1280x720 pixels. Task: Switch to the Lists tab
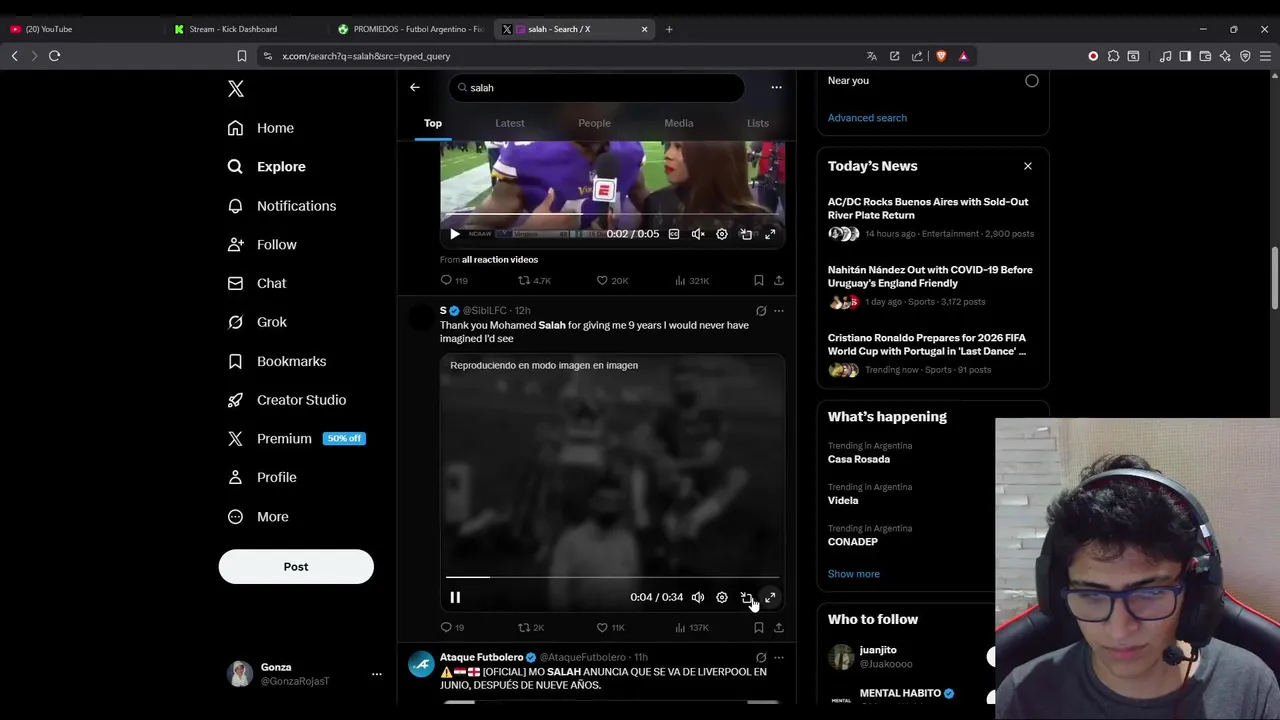click(758, 123)
